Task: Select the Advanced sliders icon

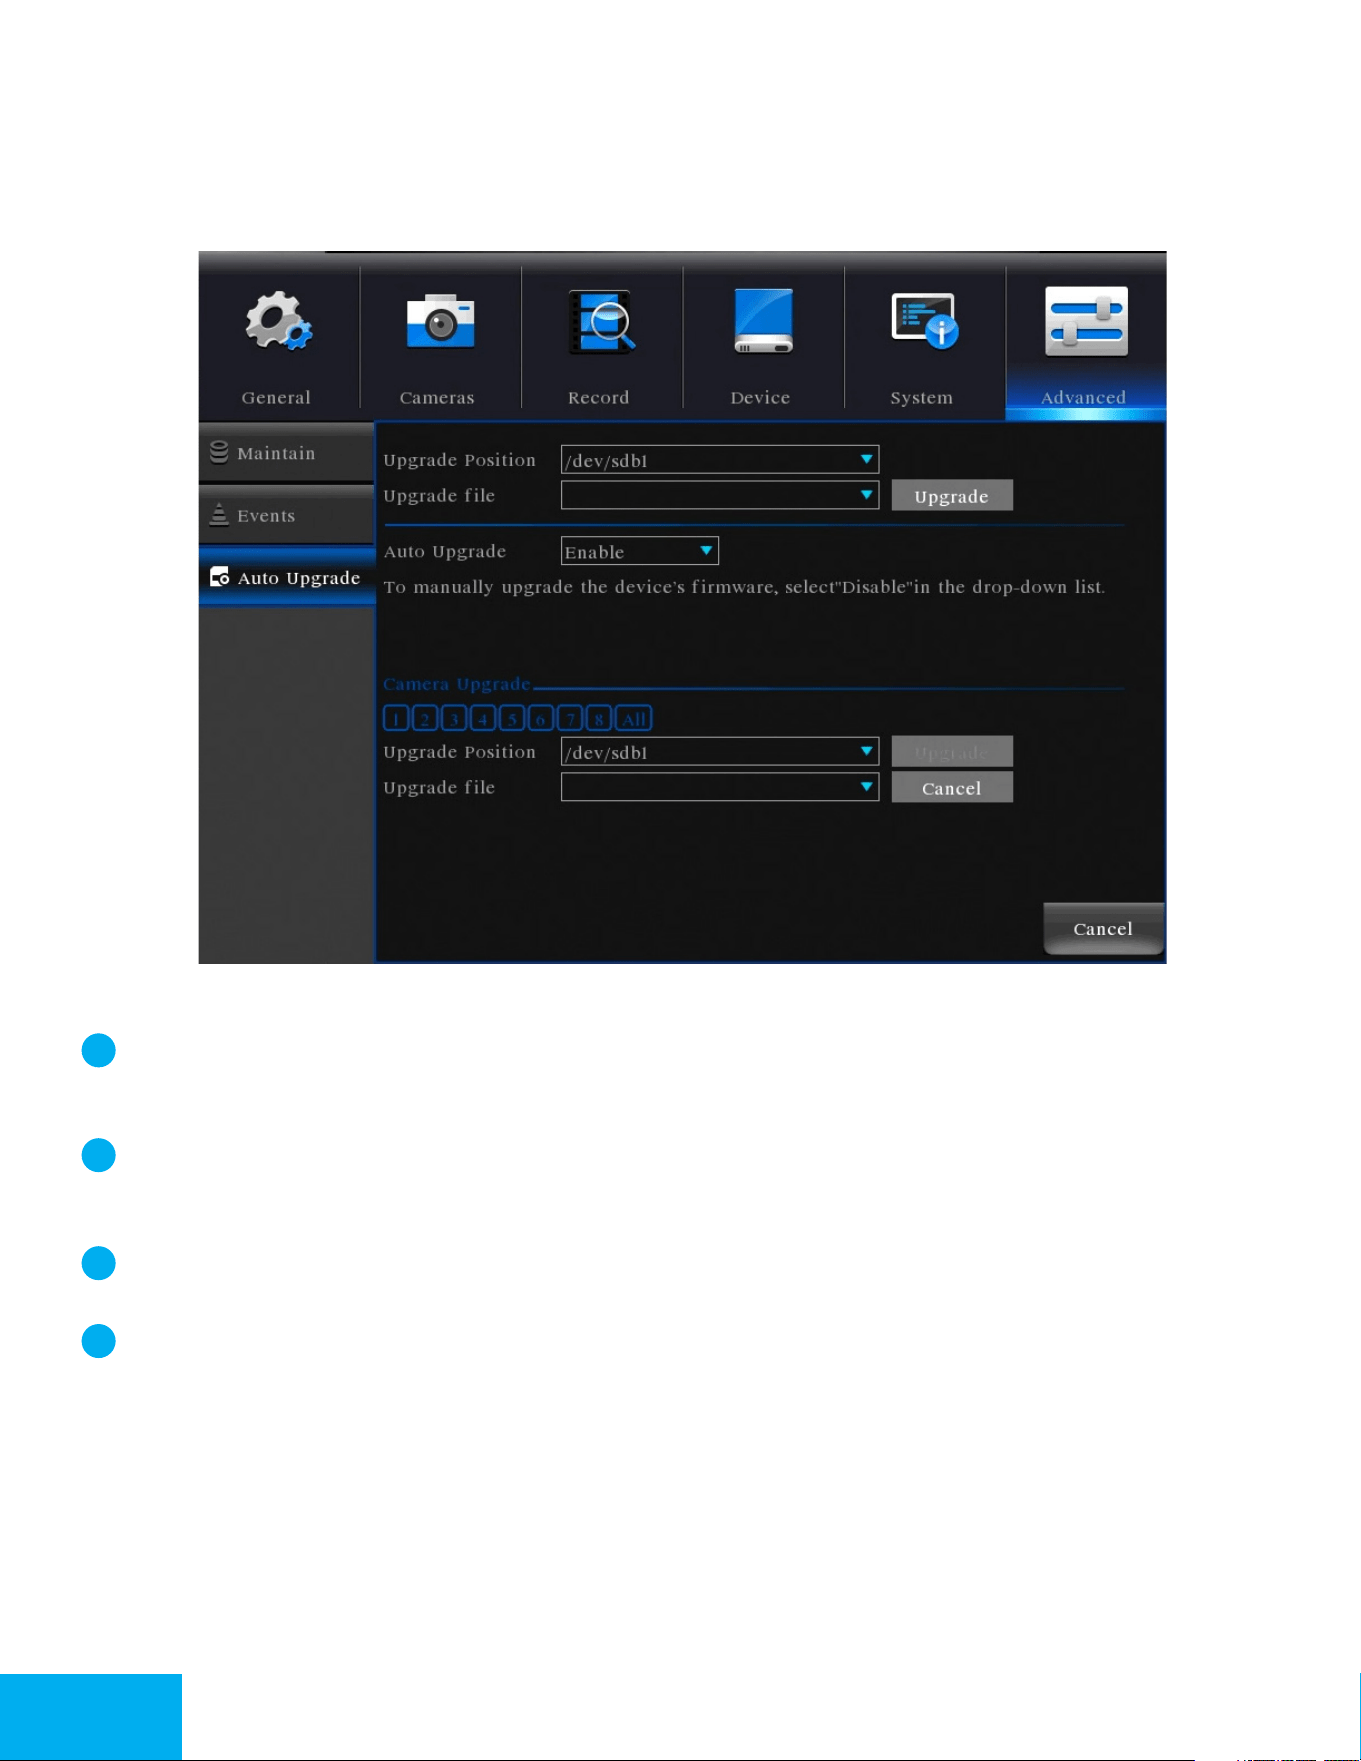Action: point(1086,322)
